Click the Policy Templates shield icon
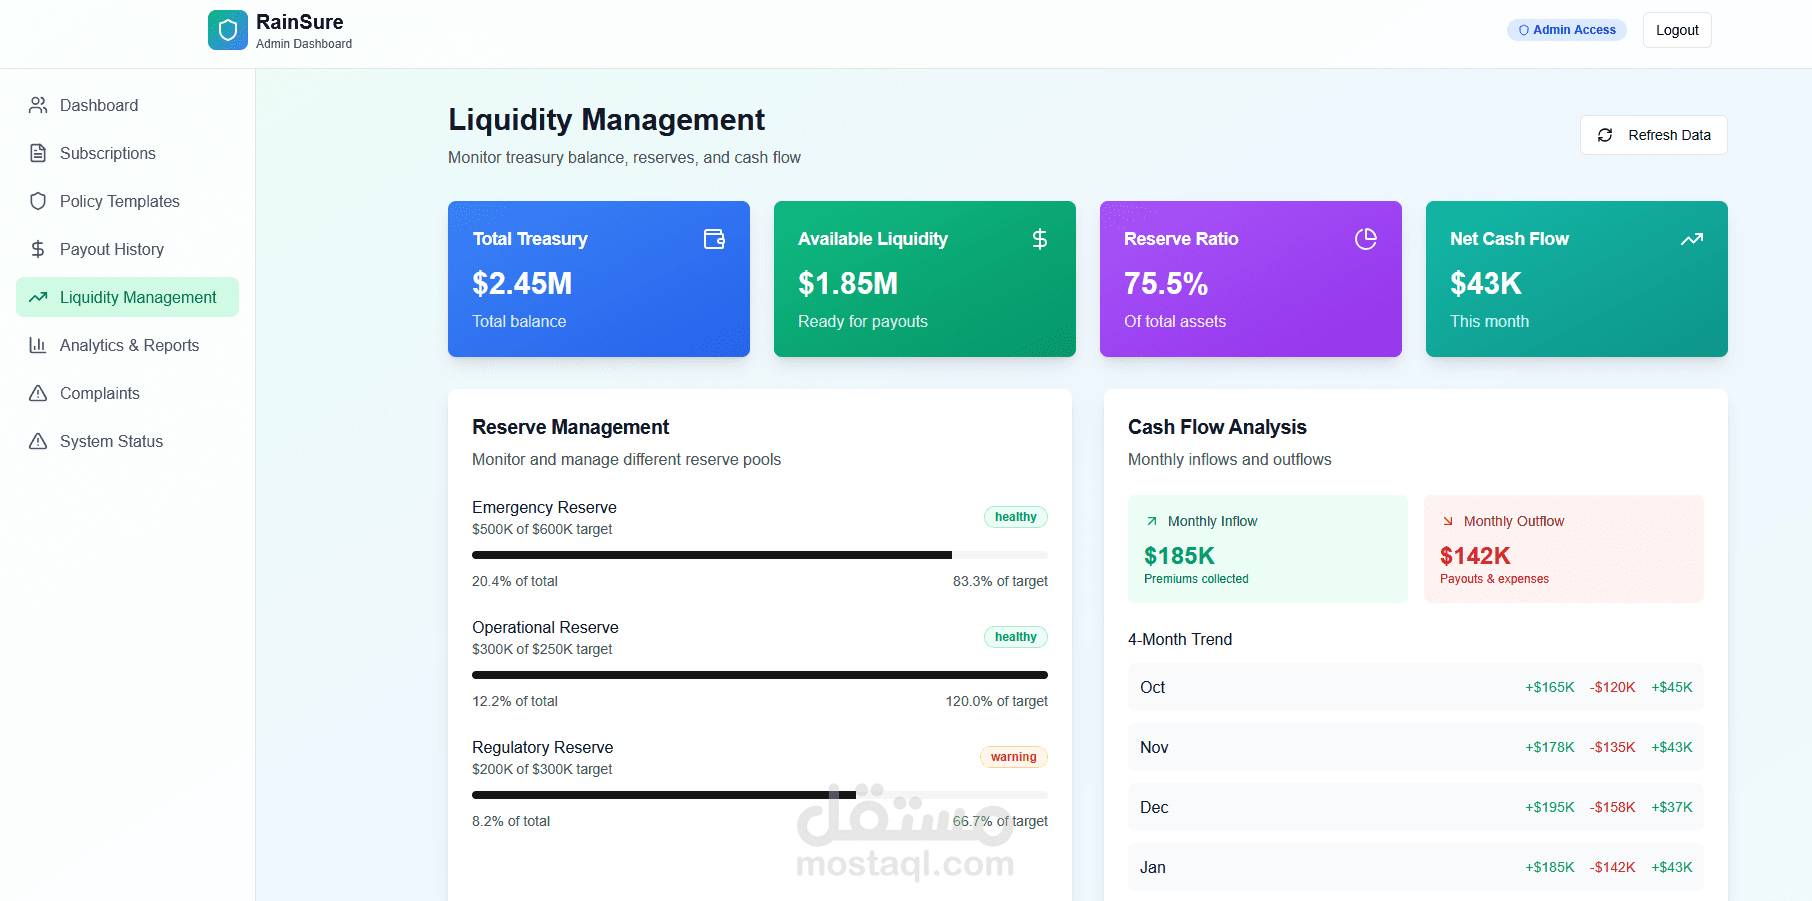 click(38, 201)
